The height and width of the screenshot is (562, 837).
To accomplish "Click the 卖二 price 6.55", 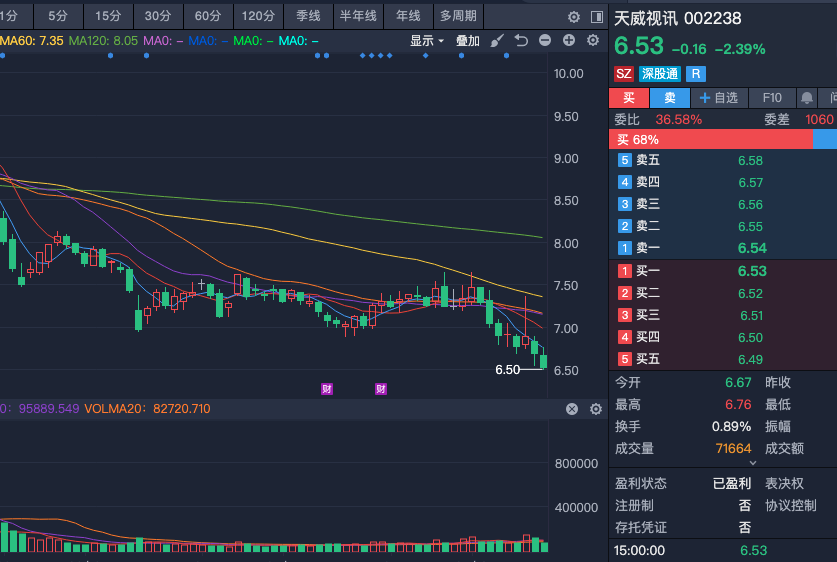I will click(x=751, y=227).
